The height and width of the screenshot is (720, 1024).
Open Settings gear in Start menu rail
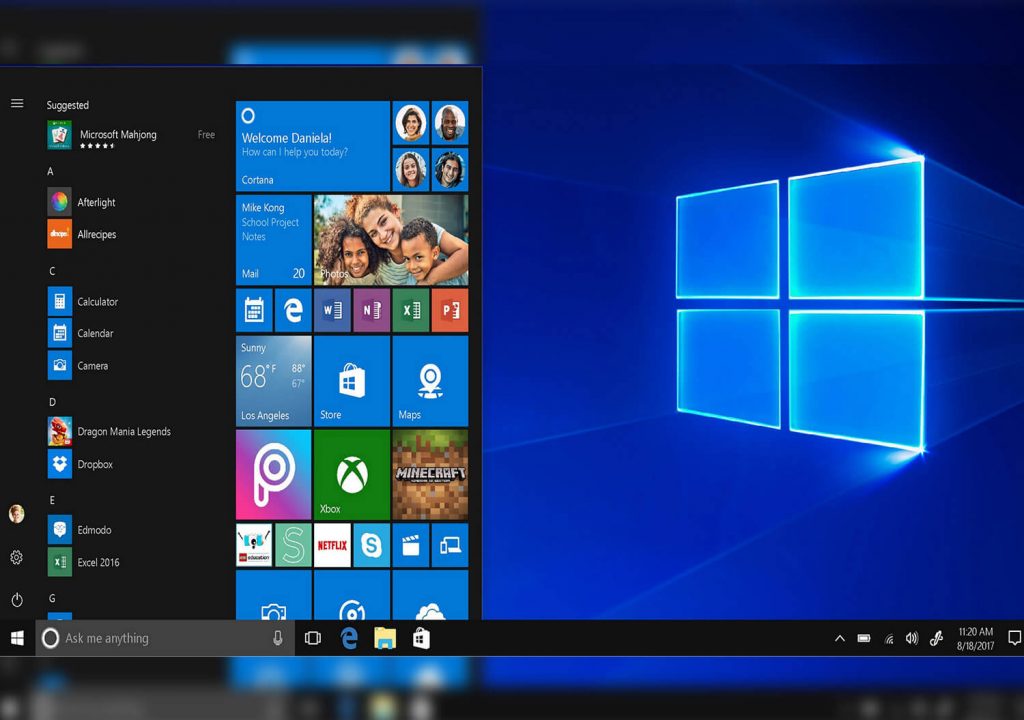point(16,557)
